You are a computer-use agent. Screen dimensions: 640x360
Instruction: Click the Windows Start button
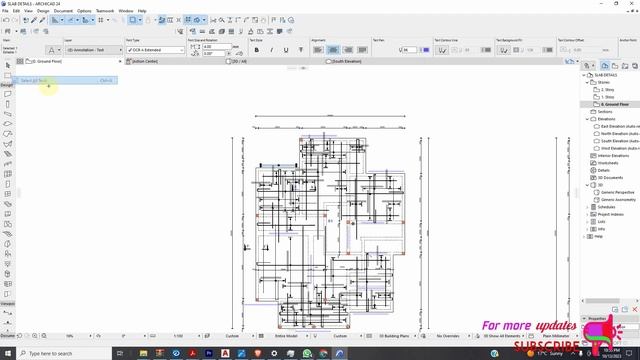[x=8, y=353]
